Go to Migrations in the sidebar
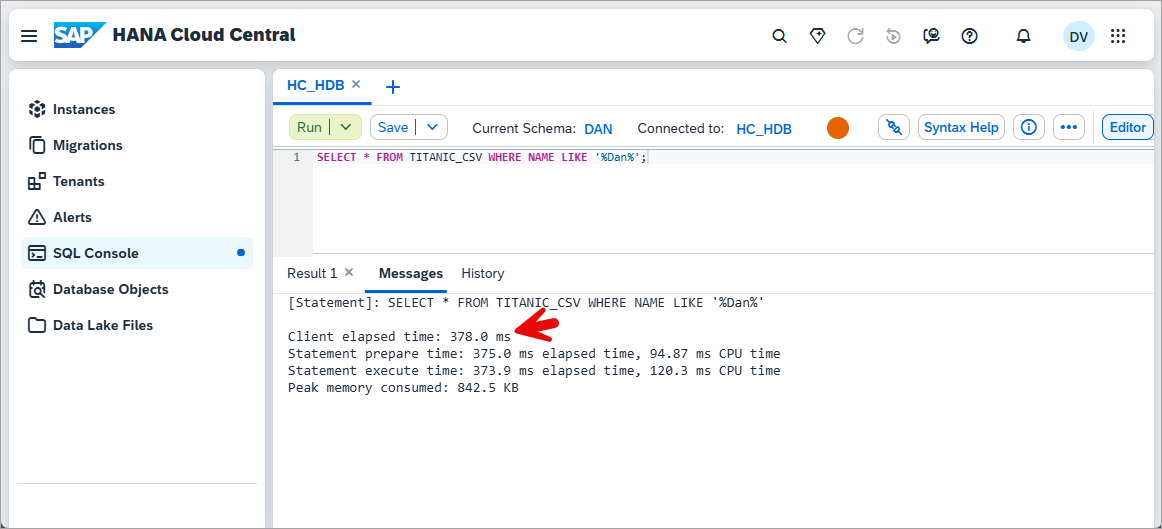 (x=137, y=145)
